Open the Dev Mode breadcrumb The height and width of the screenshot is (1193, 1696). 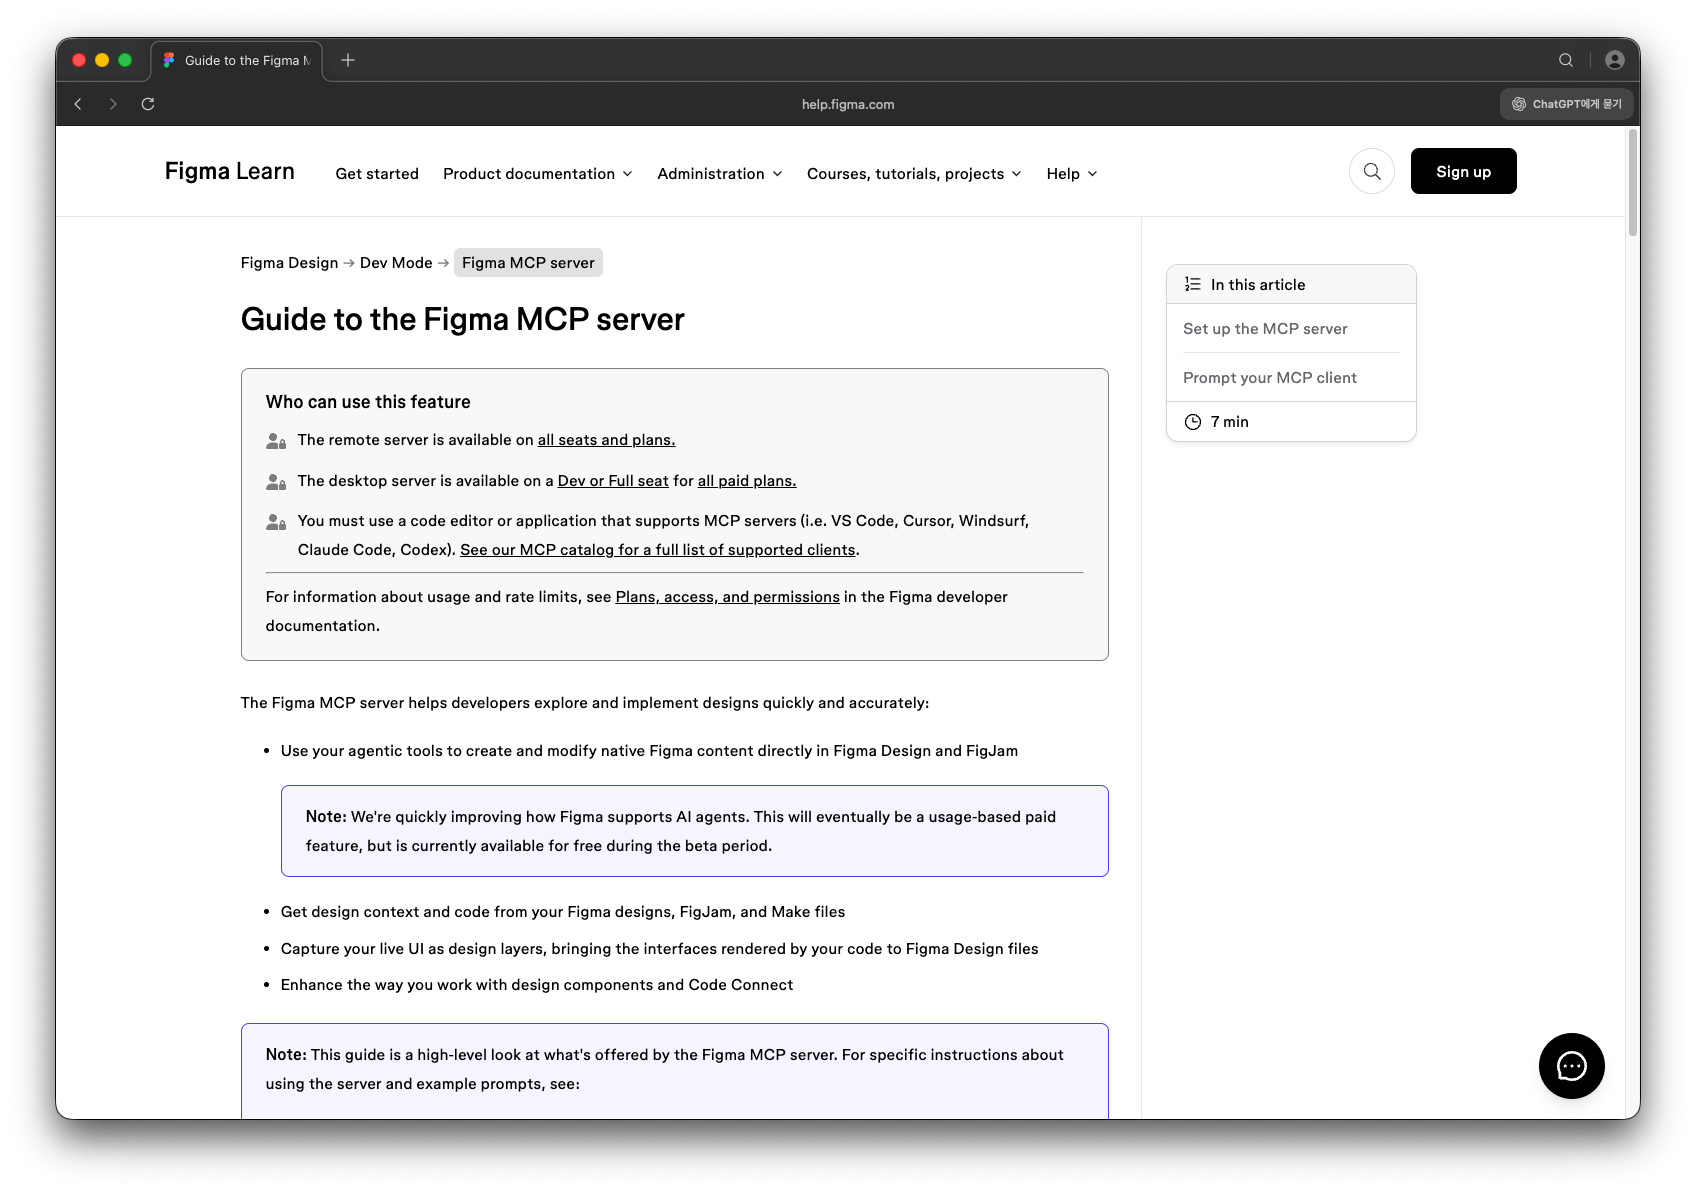point(396,263)
